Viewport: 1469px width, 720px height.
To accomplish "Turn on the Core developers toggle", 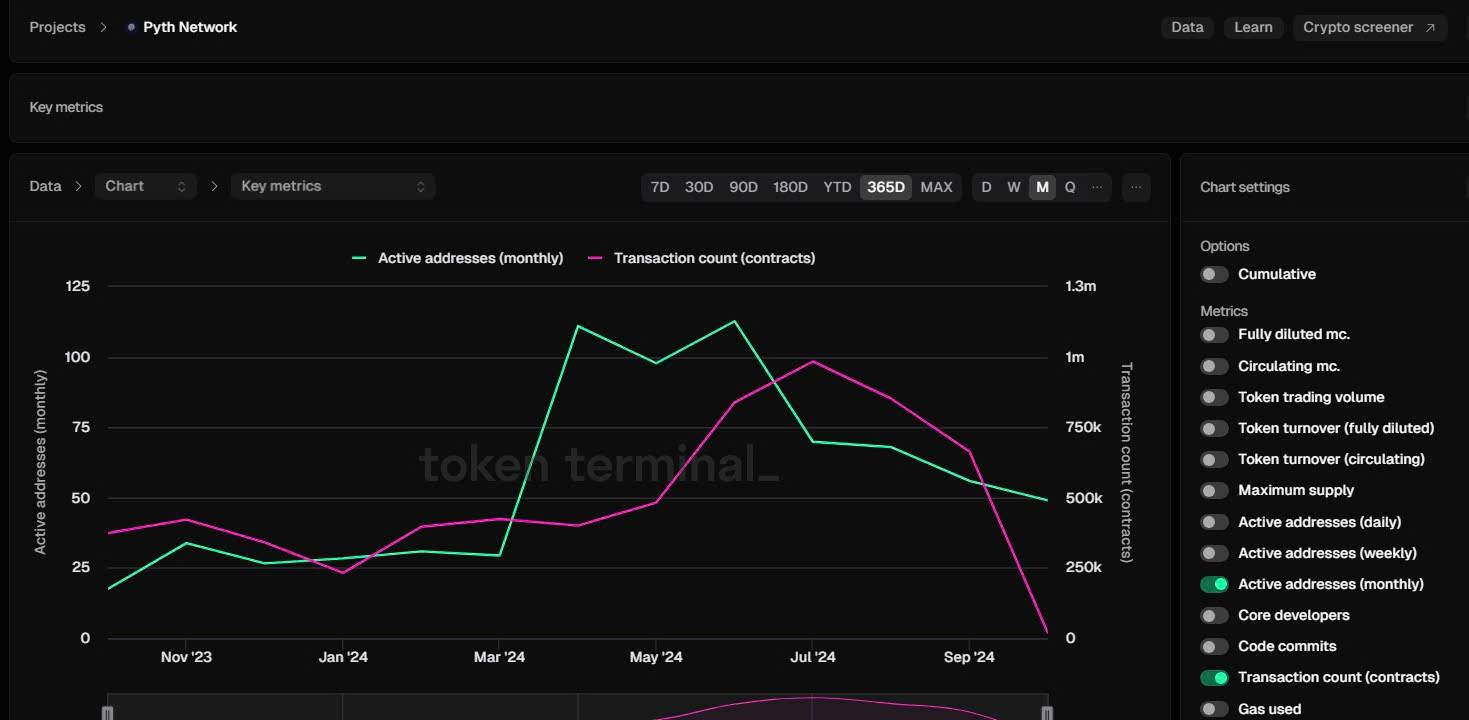I will pyautogui.click(x=1214, y=615).
